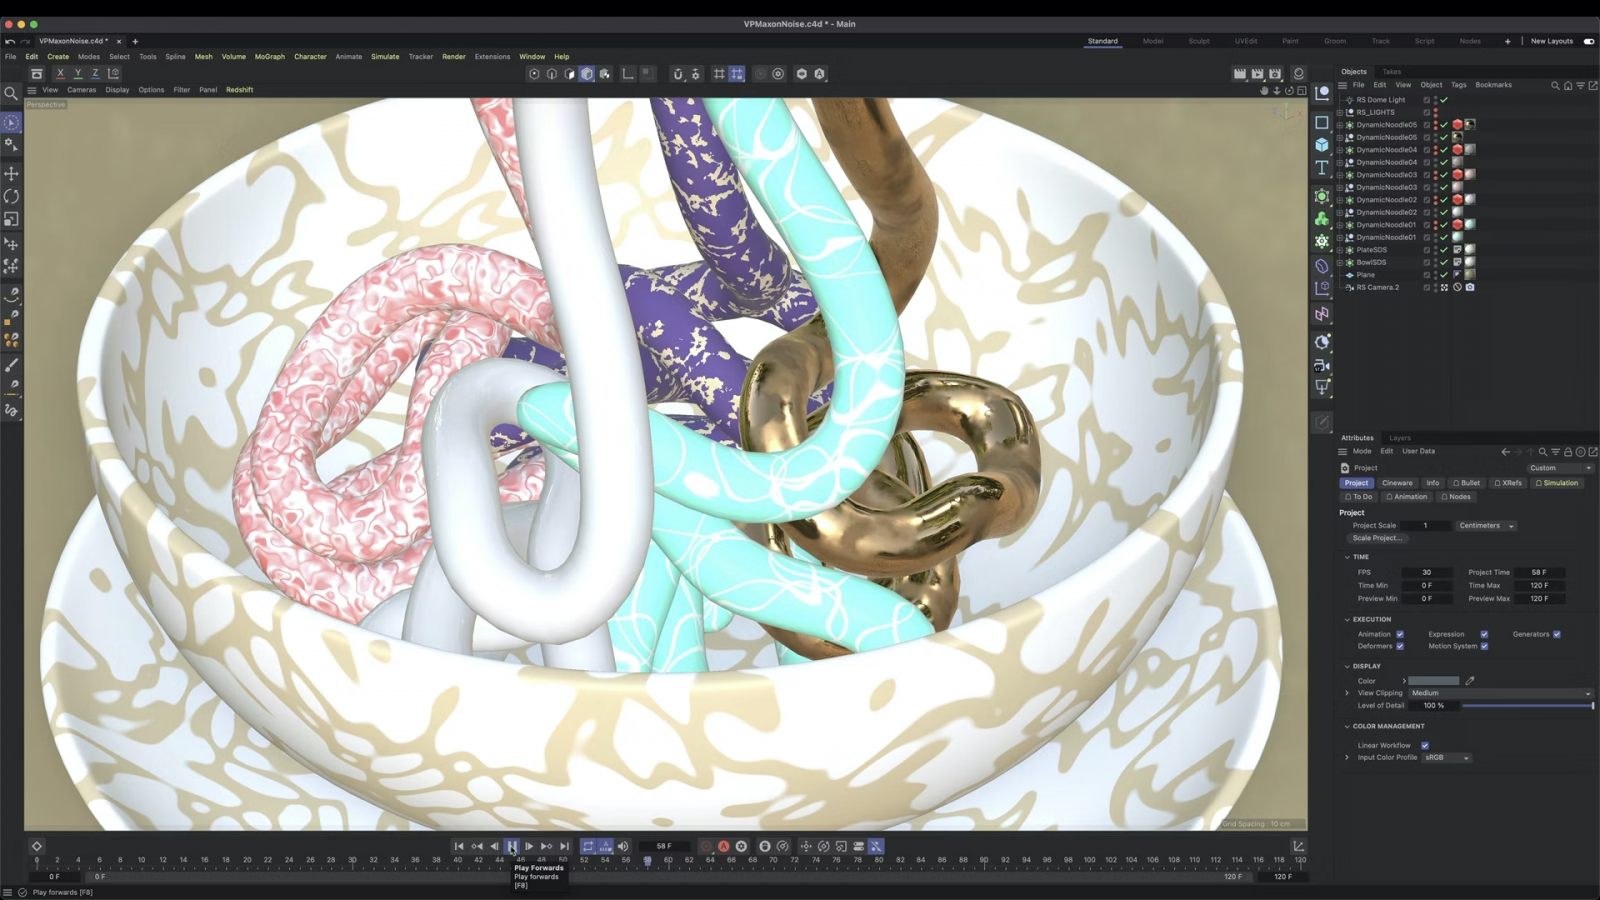
Task: Open the Simulate menu
Action: click(385, 57)
